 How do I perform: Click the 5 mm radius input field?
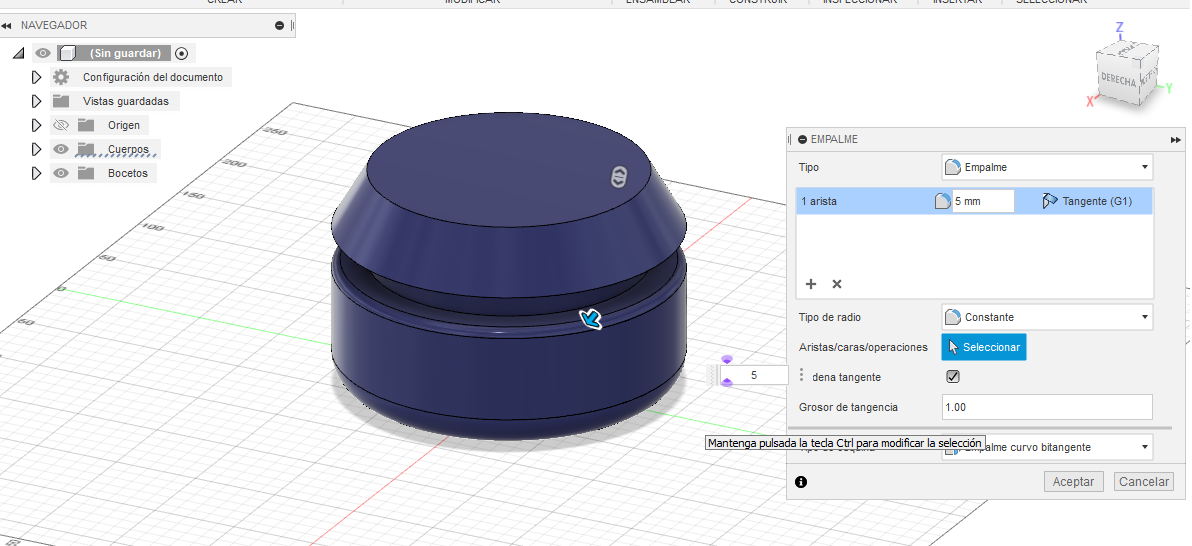click(x=983, y=202)
